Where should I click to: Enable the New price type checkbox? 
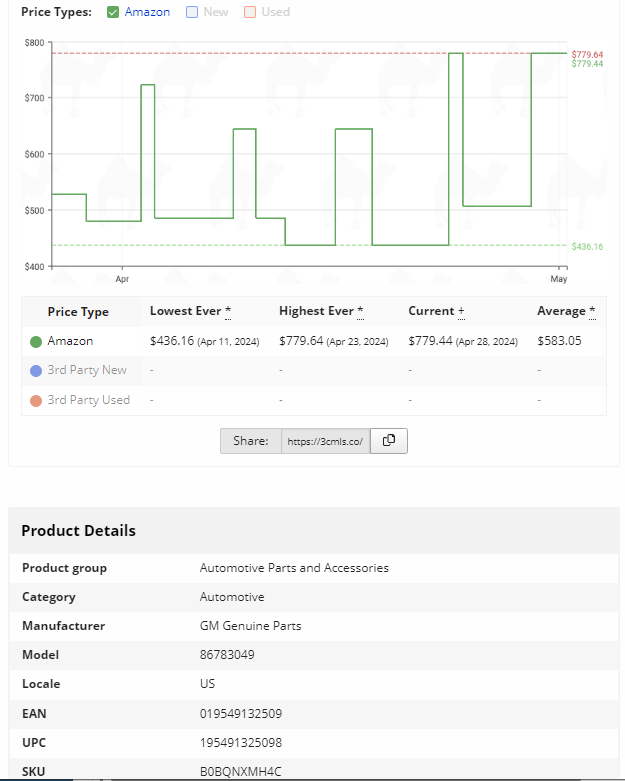point(192,12)
